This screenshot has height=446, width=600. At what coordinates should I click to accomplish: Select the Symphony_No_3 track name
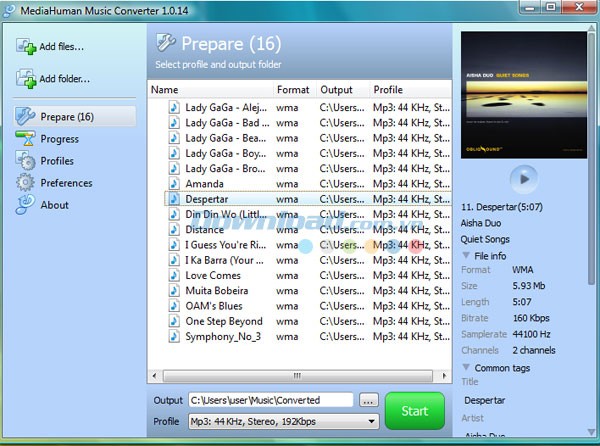[x=223, y=337]
